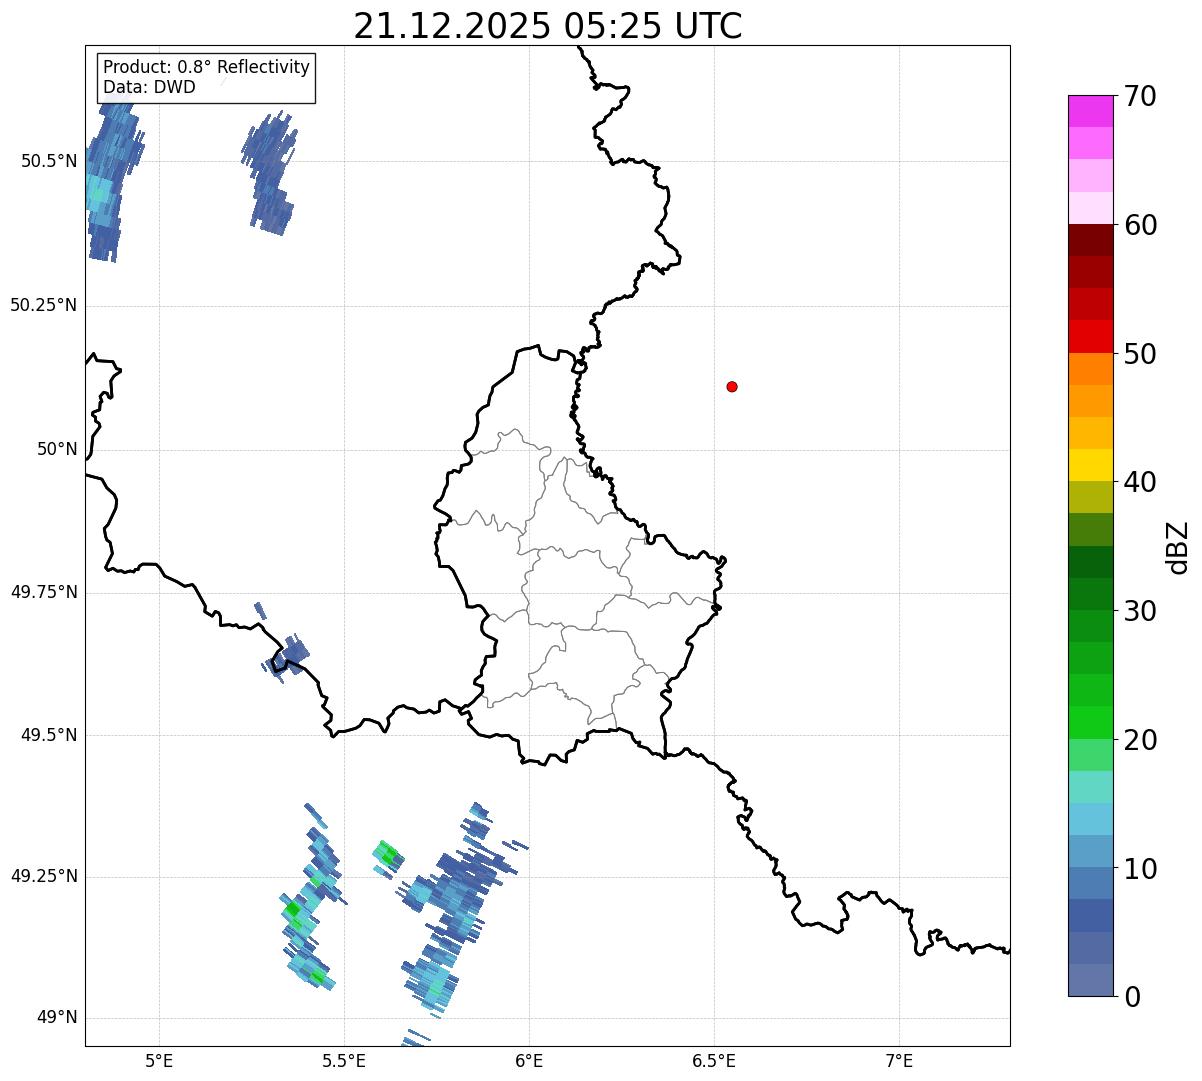Click the "Product: 0.8° Reflectivity" legend line
Screen dimensions: 1202x1081
[207, 67]
